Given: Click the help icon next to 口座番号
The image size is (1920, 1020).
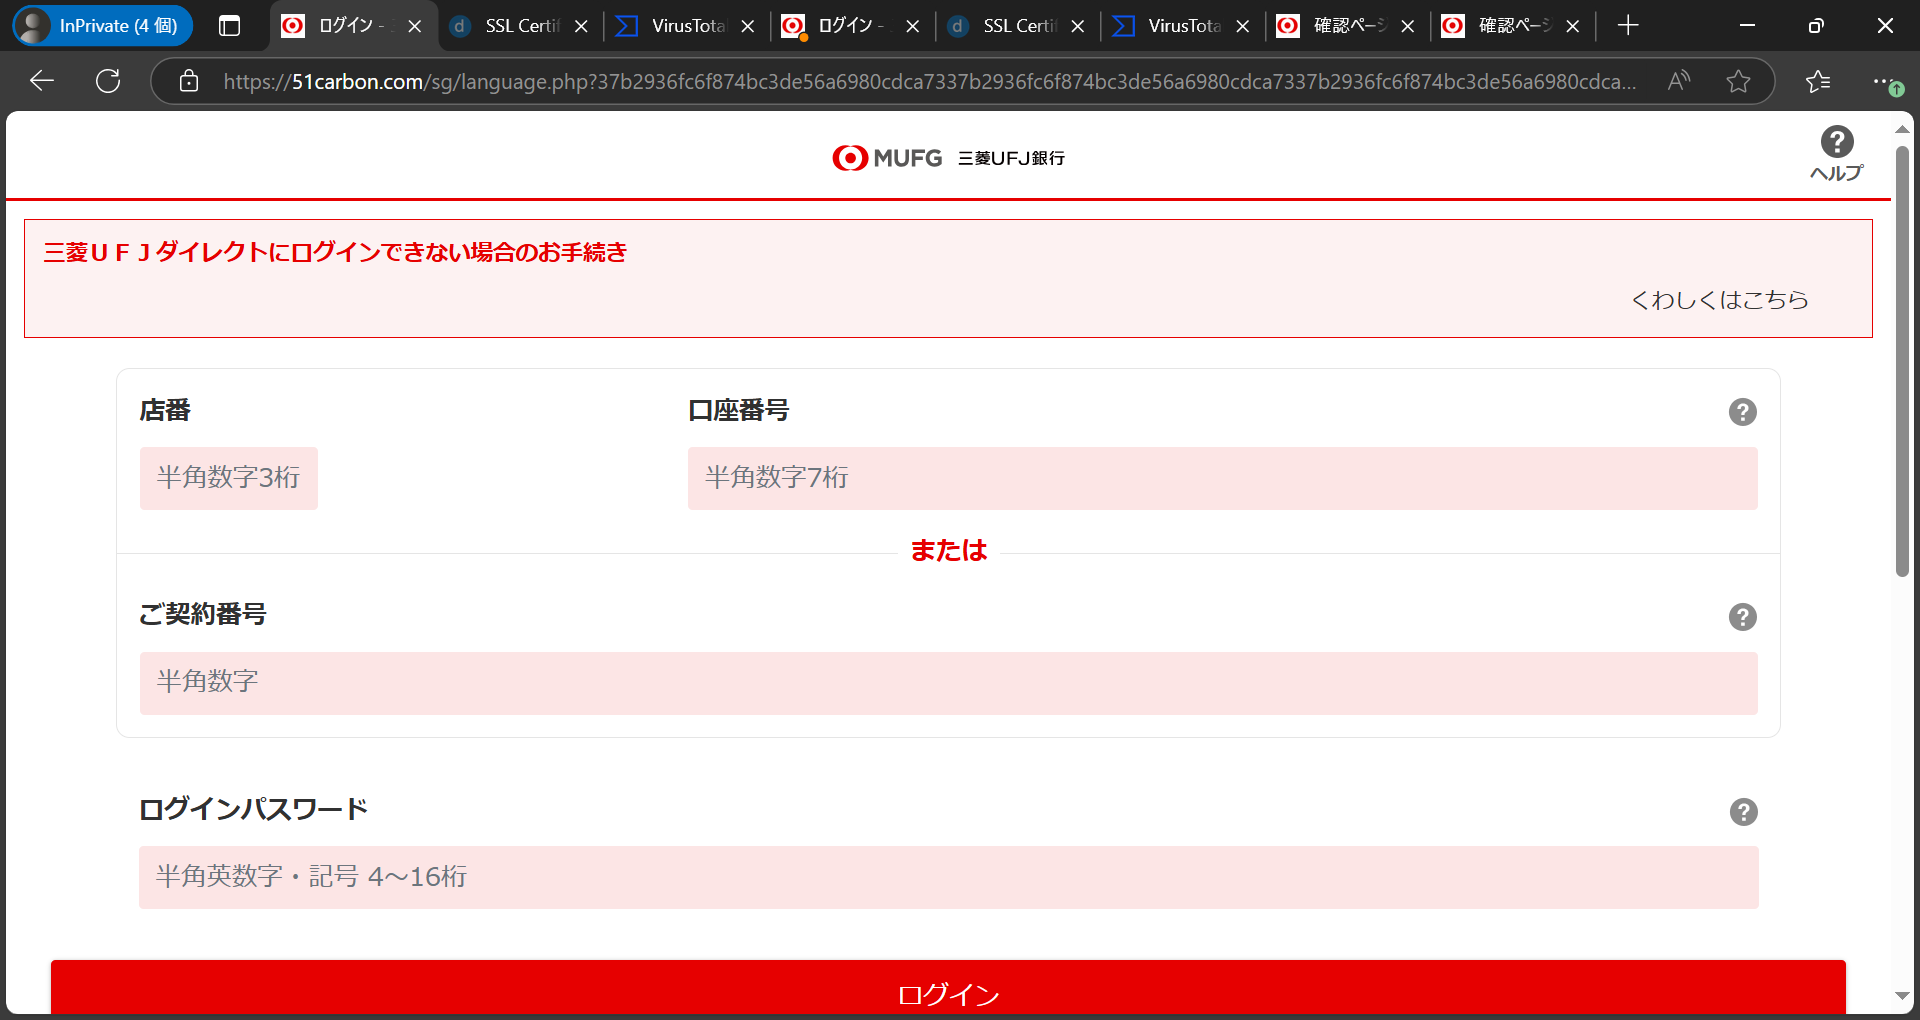Looking at the screenshot, I should [x=1742, y=412].
